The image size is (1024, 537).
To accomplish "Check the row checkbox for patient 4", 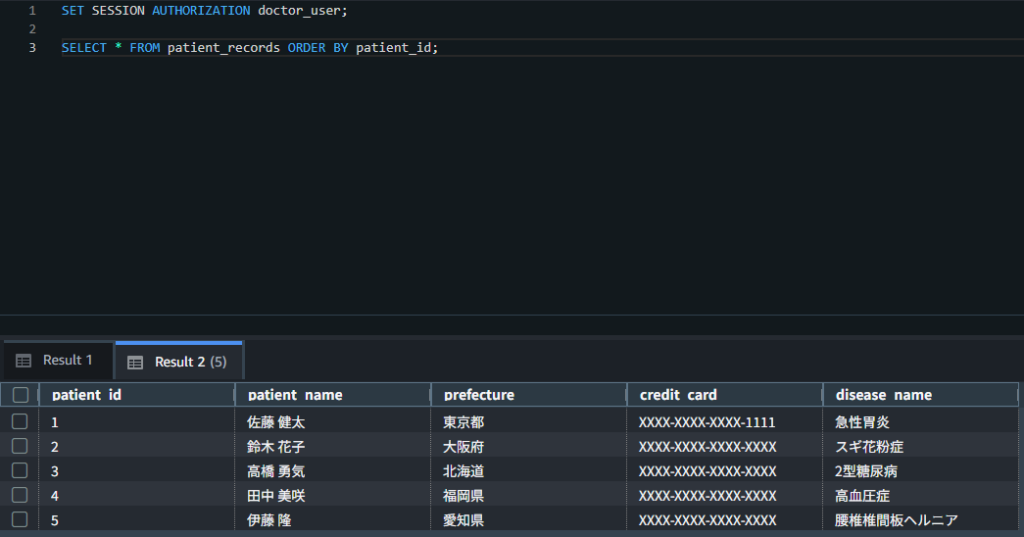I will [x=20, y=495].
